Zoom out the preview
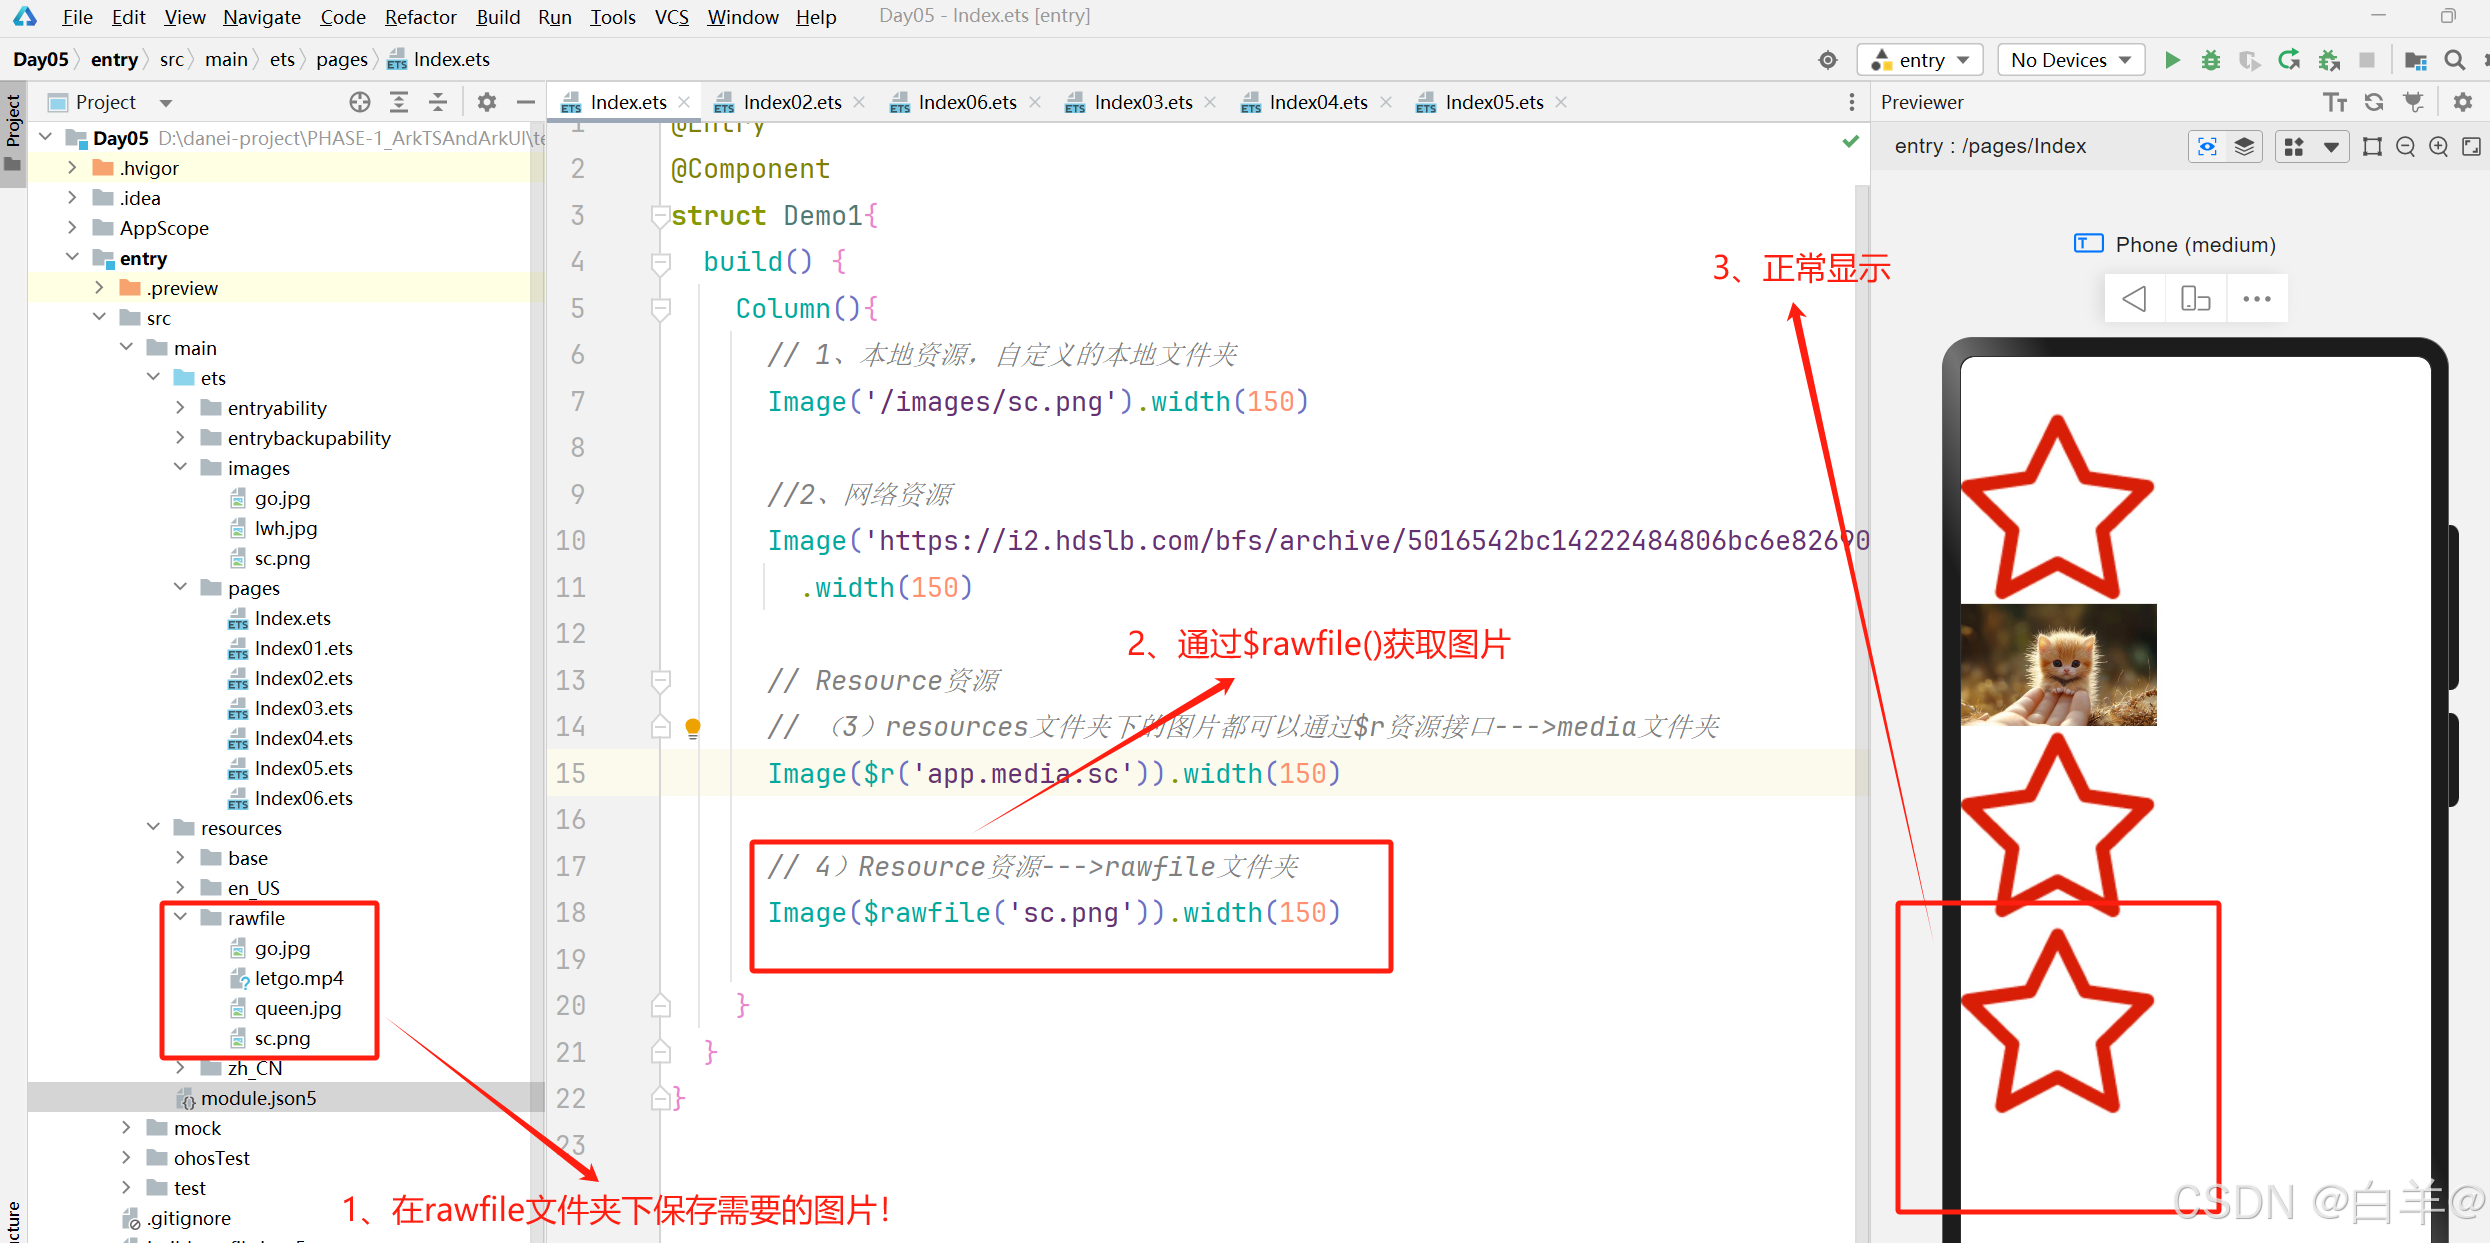Screen dimensions: 2490x1243 point(2405,147)
